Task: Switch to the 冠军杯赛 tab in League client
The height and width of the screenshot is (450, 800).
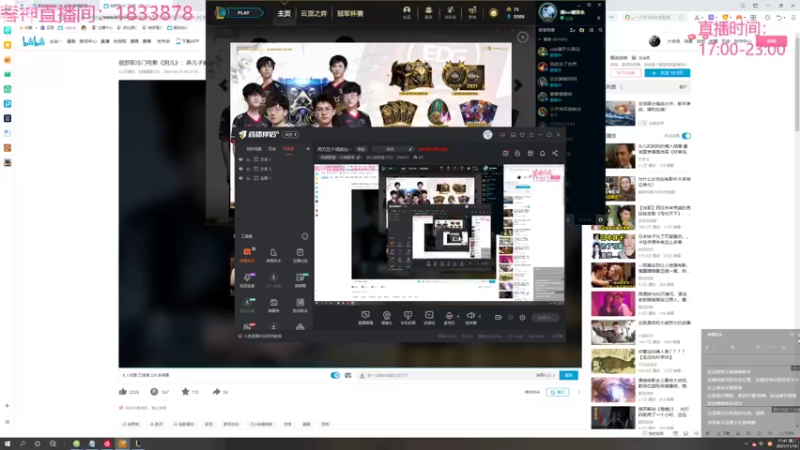Action: click(x=349, y=13)
